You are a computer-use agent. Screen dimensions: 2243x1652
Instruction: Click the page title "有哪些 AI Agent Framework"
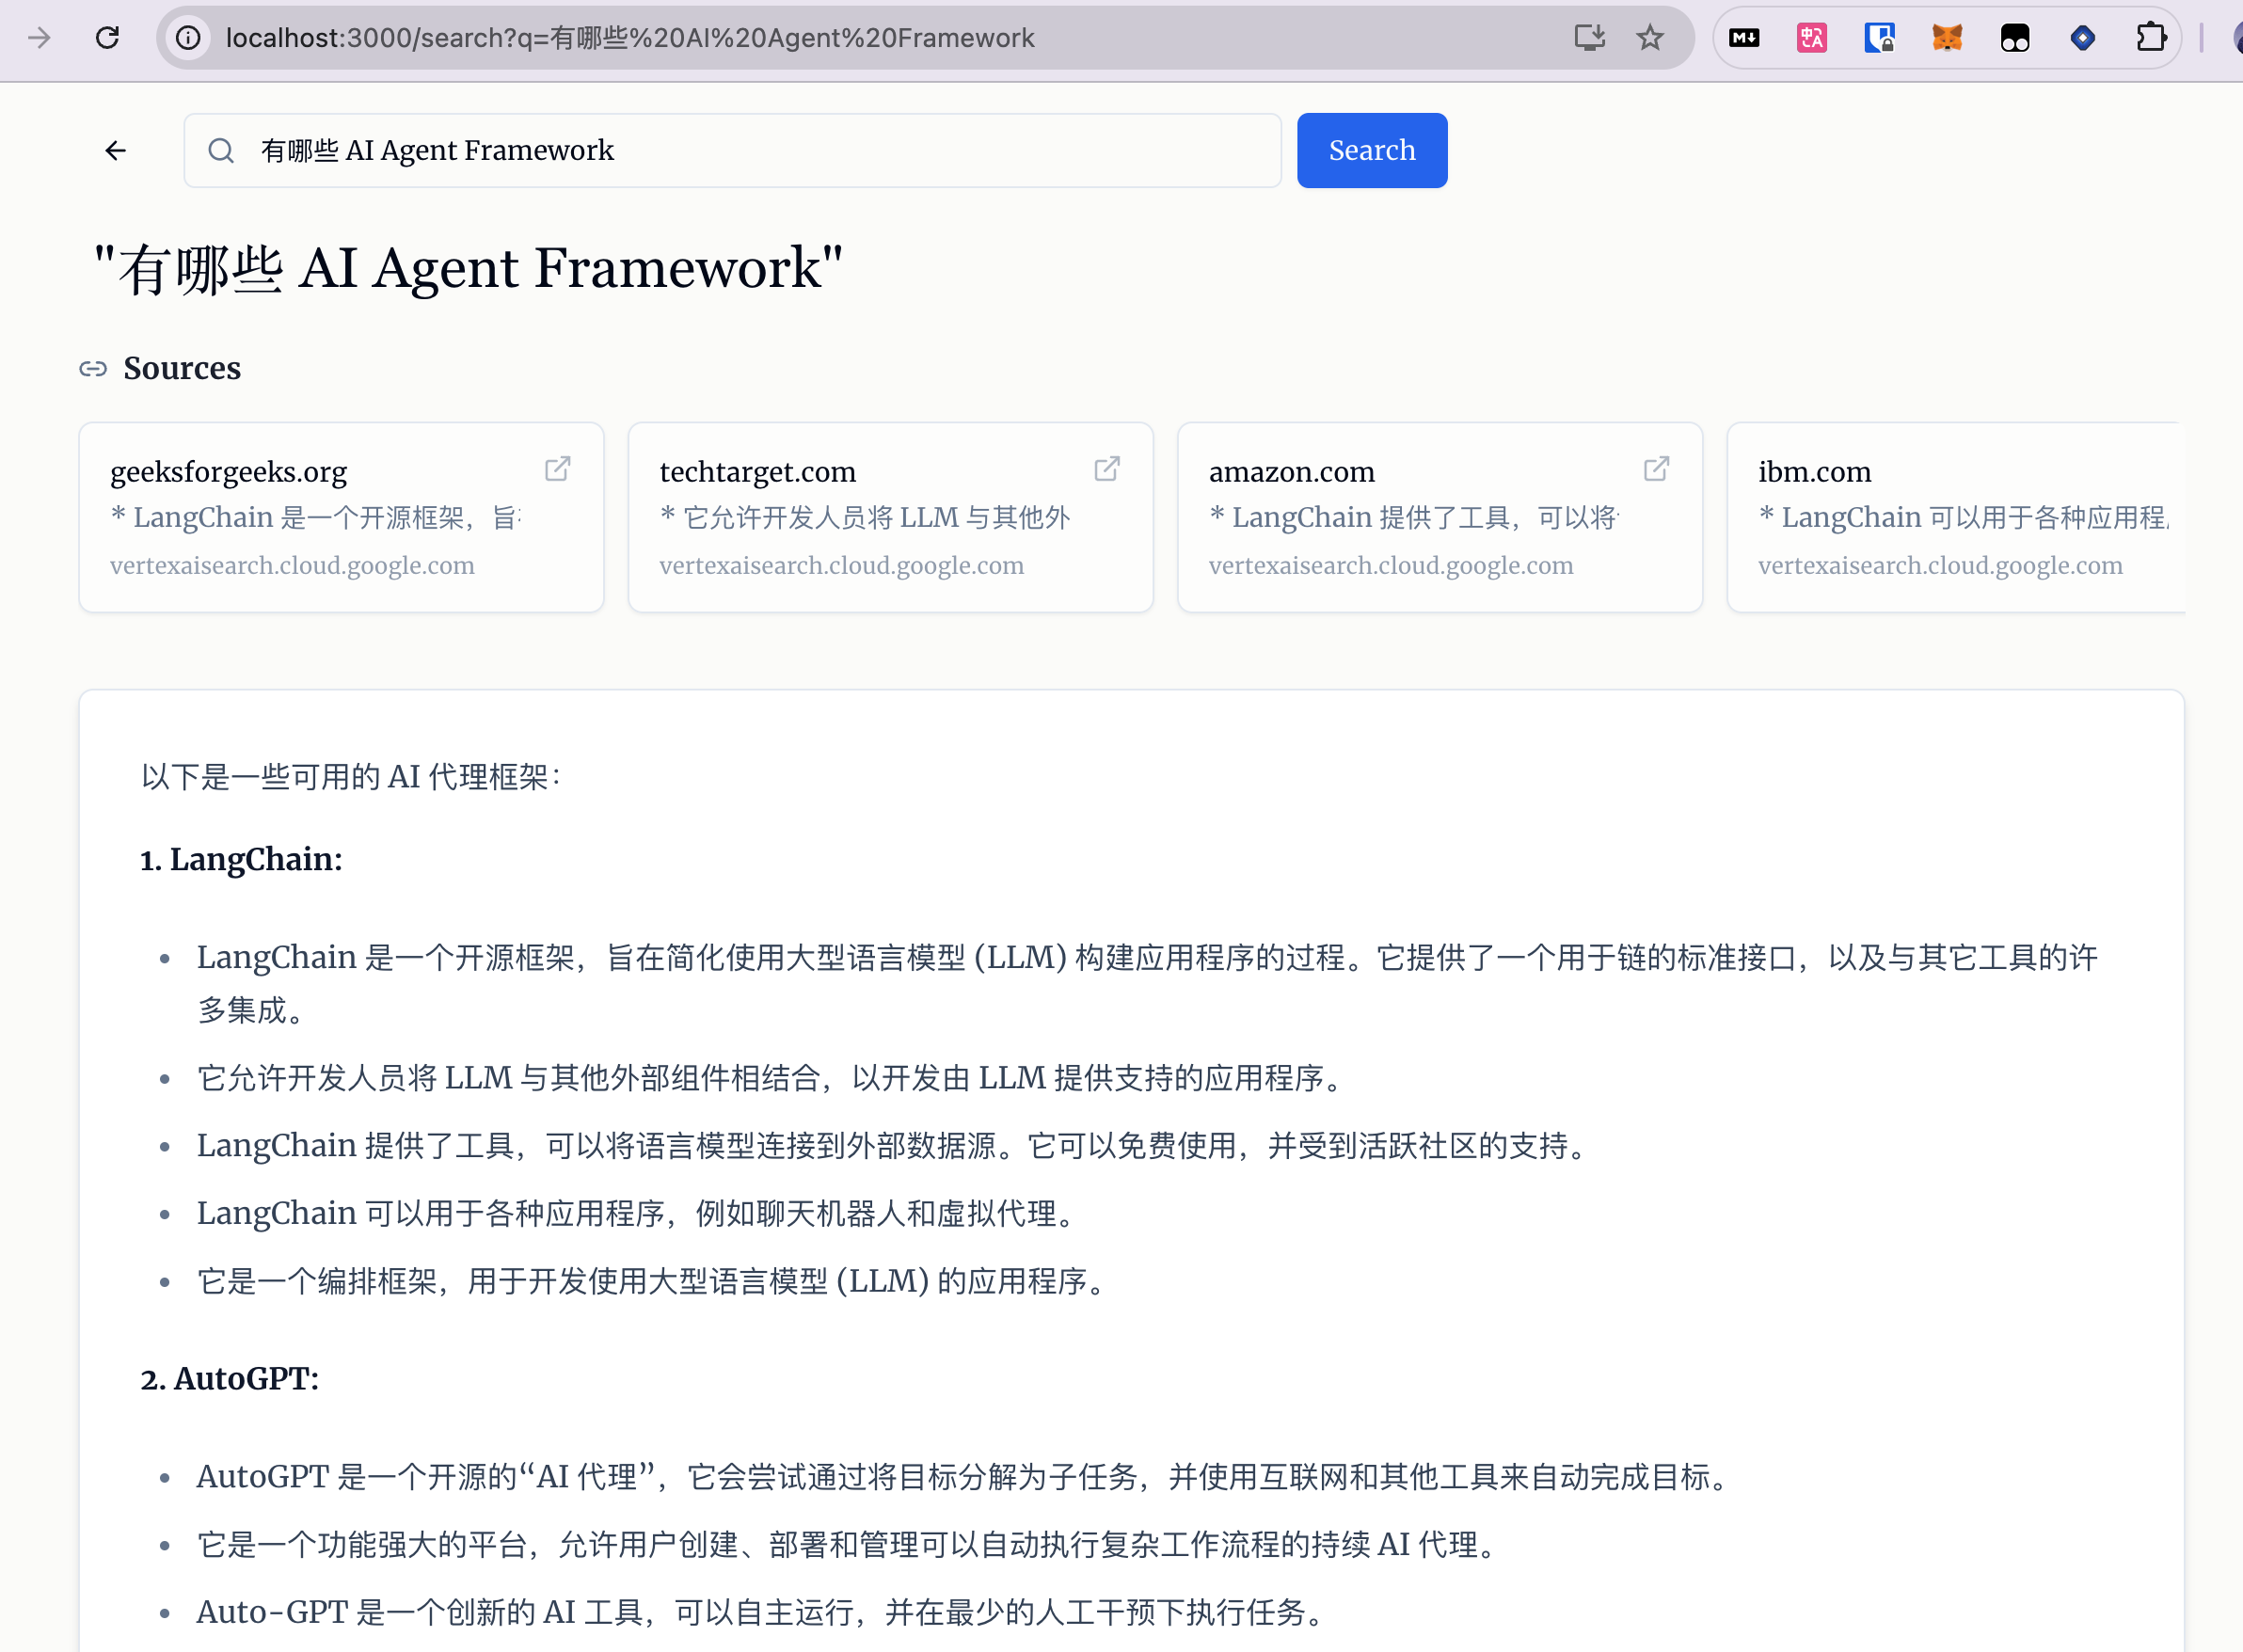[x=468, y=269]
